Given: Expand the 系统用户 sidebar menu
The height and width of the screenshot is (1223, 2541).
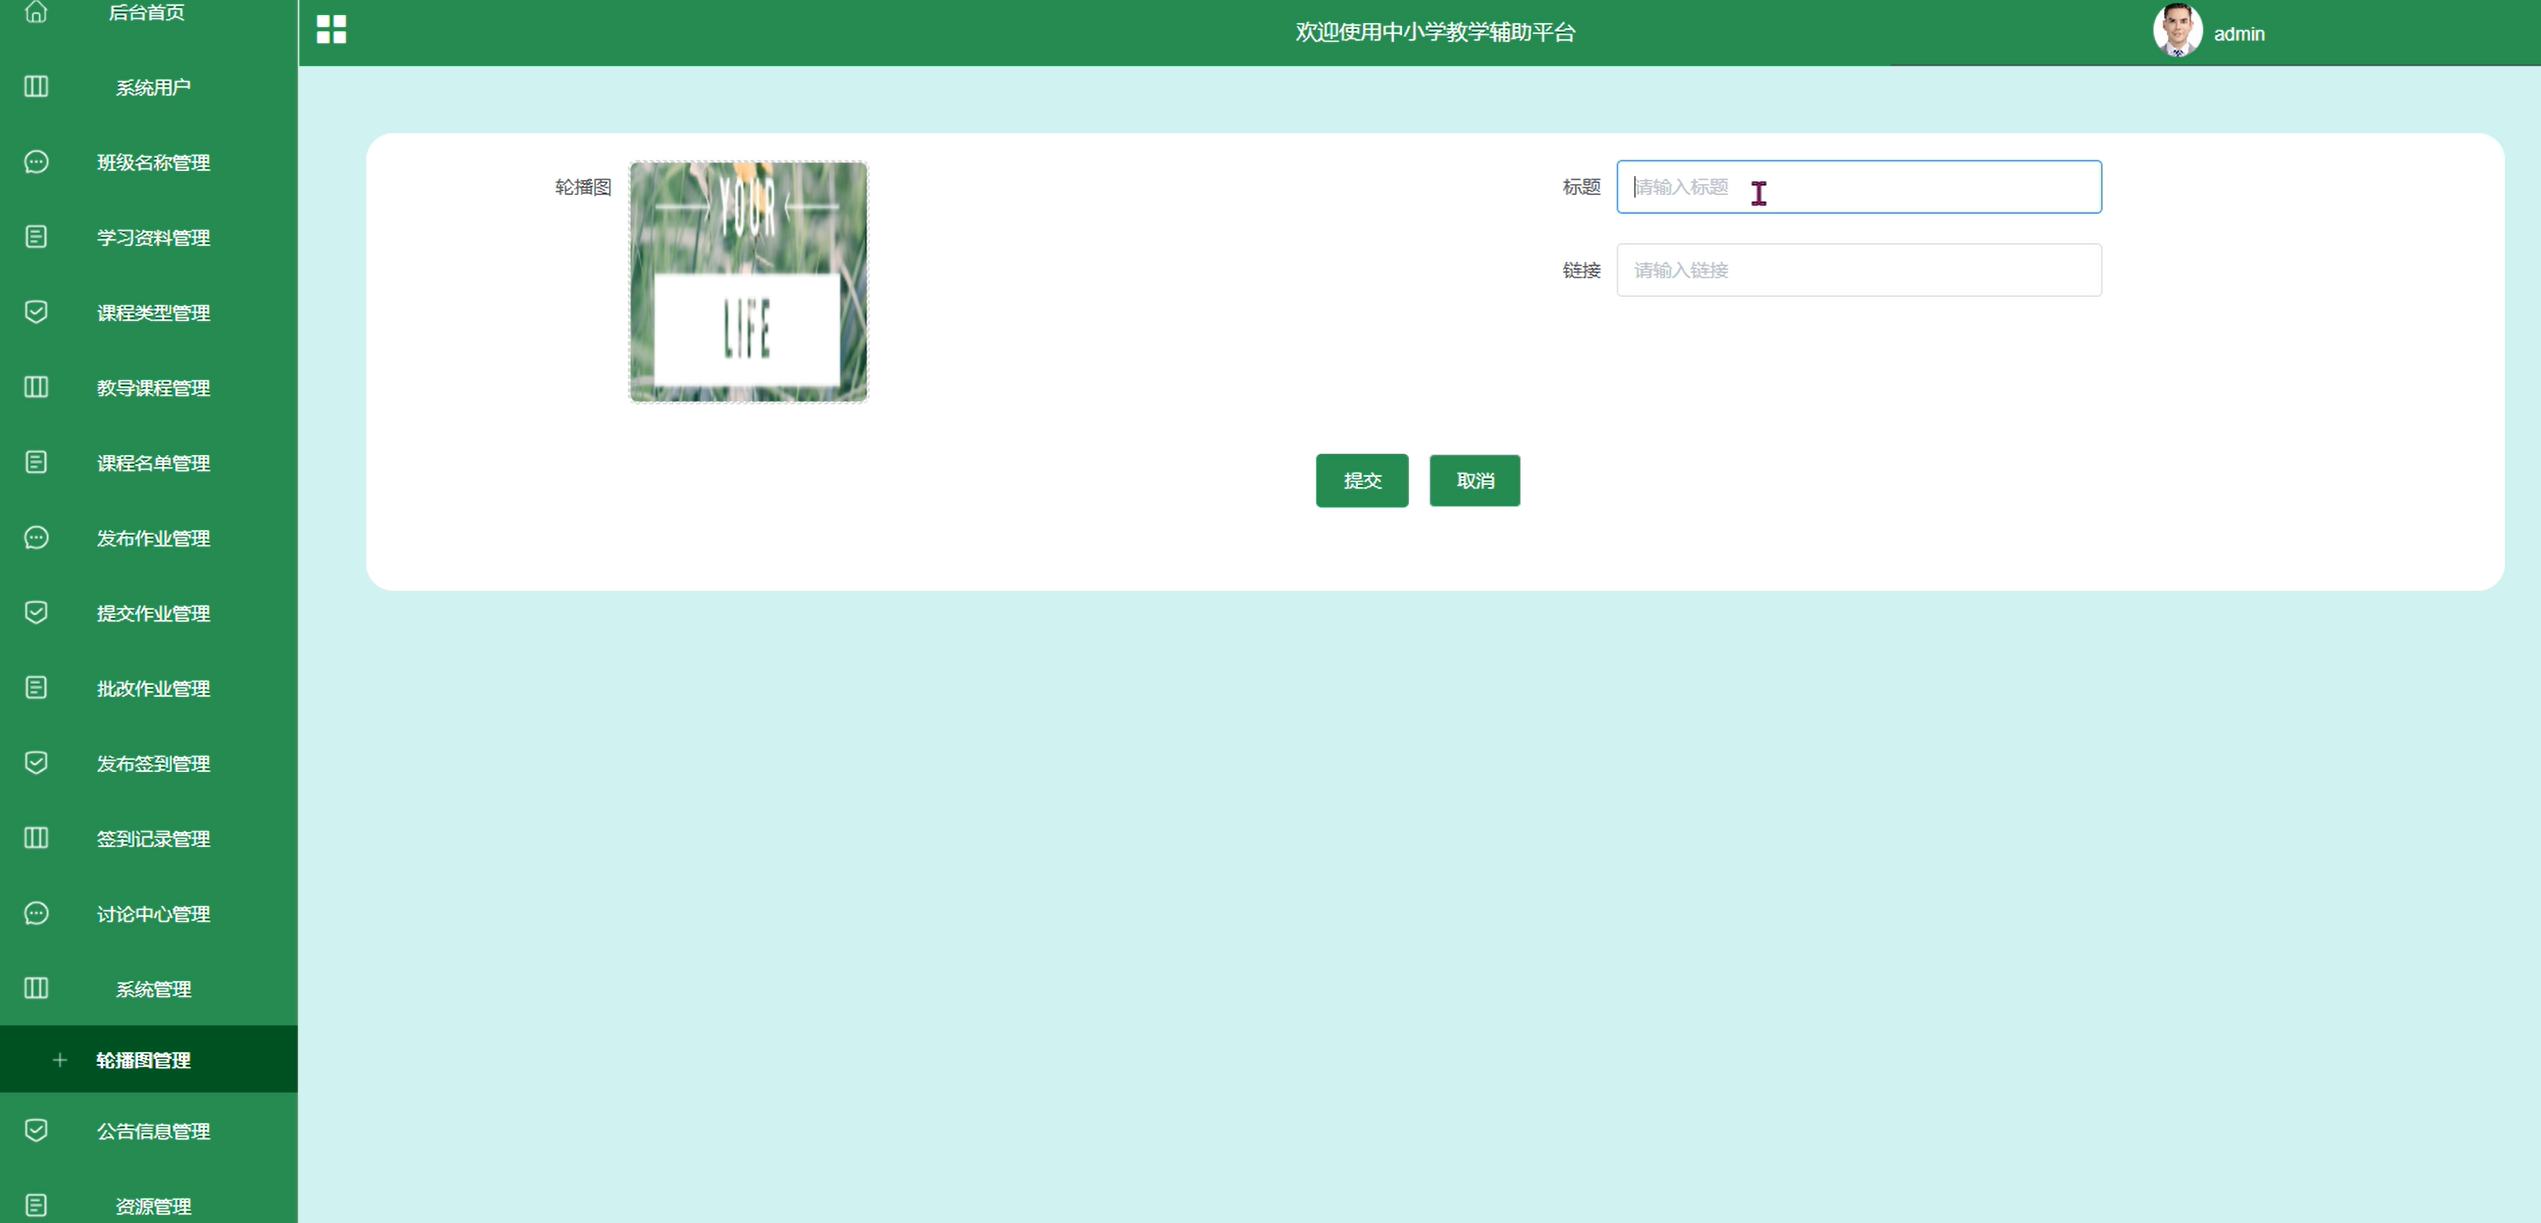Looking at the screenshot, I should [152, 88].
